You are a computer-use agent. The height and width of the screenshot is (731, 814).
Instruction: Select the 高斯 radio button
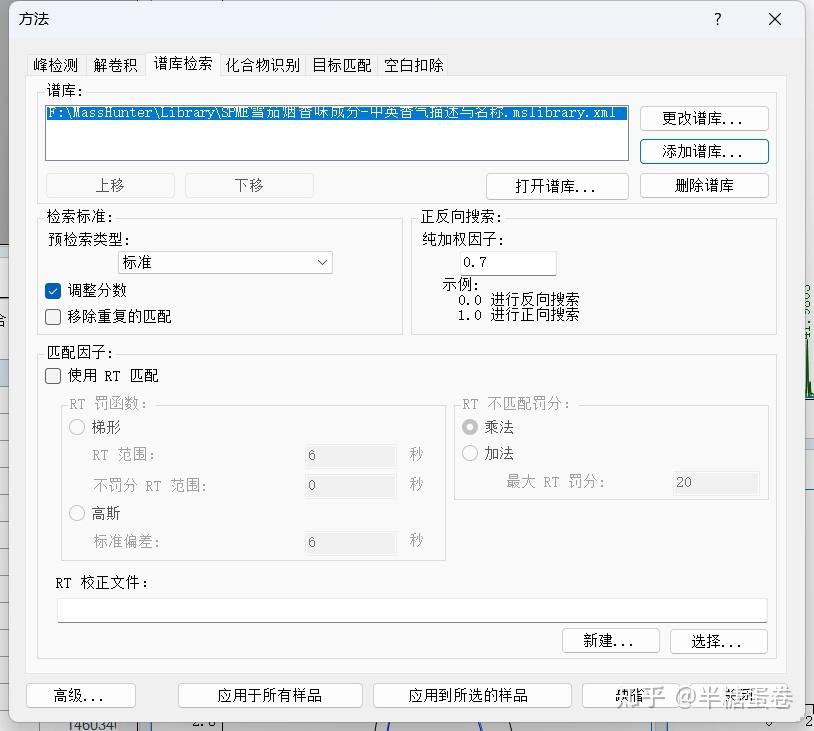coord(77,513)
